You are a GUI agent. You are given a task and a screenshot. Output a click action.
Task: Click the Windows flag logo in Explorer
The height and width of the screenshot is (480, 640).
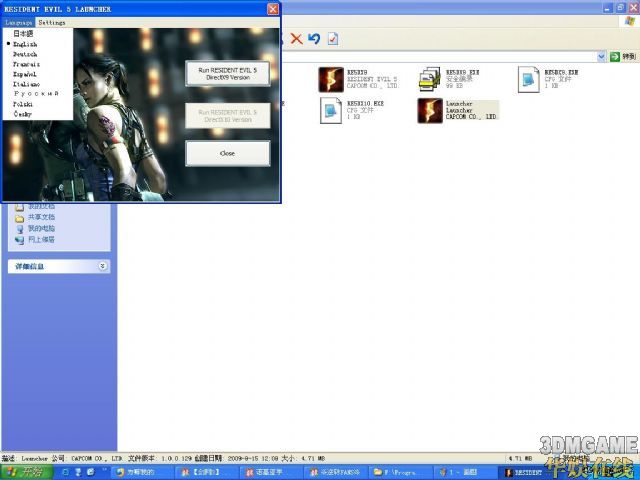[x=631, y=22]
